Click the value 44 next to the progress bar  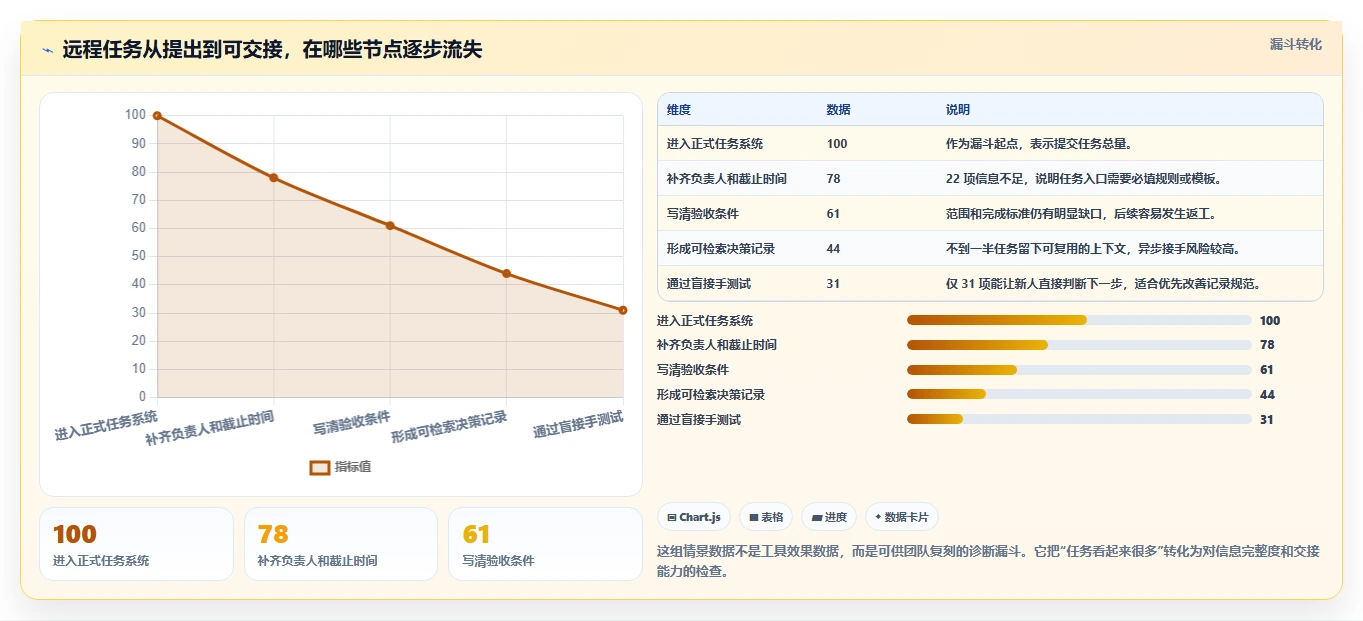(1267, 395)
